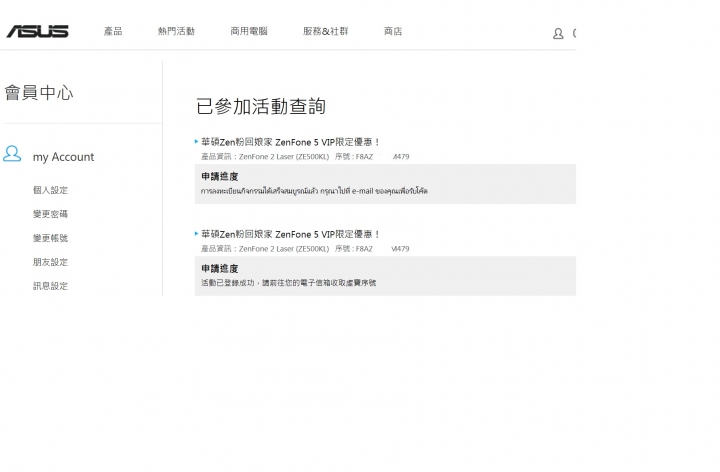Go to 個人設定 settings
This screenshot has width=720, height=472.
click(51, 190)
